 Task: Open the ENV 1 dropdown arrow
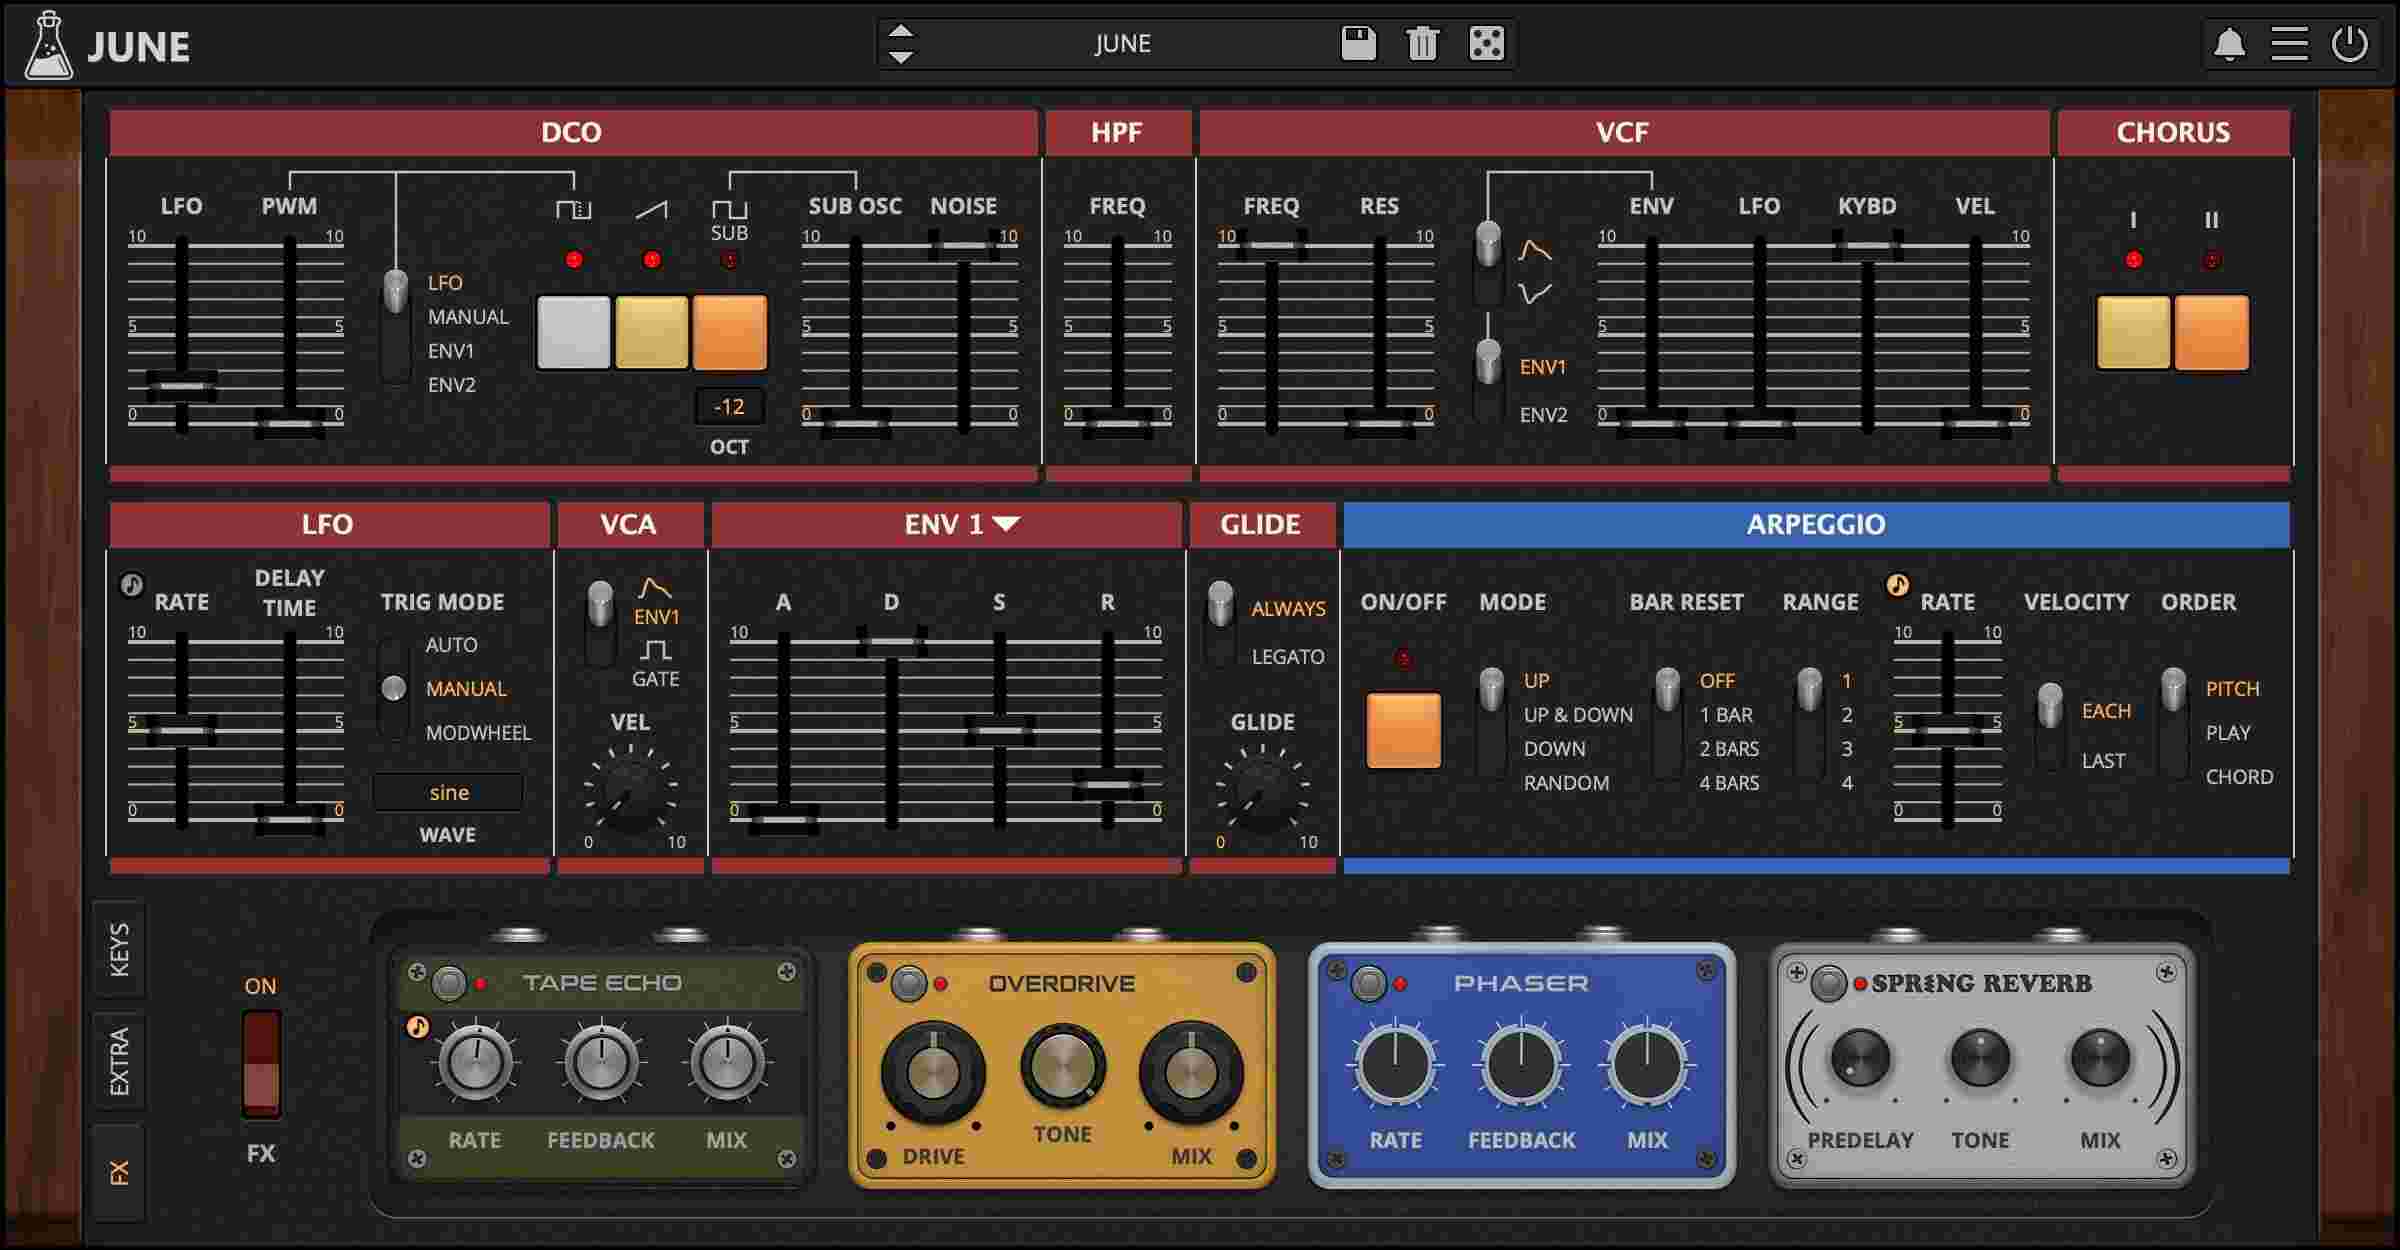pos(1008,523)
